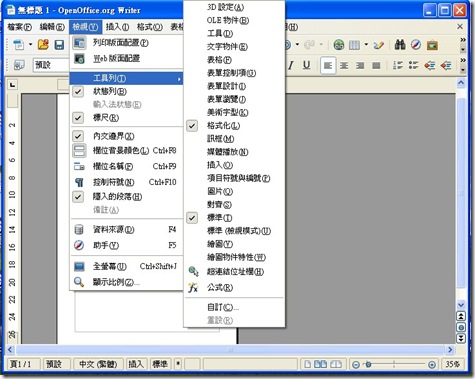The height and width of the screenshot is (379, 475).
Task: Open the Gallery picture icon
Action: tap(432, 45)
